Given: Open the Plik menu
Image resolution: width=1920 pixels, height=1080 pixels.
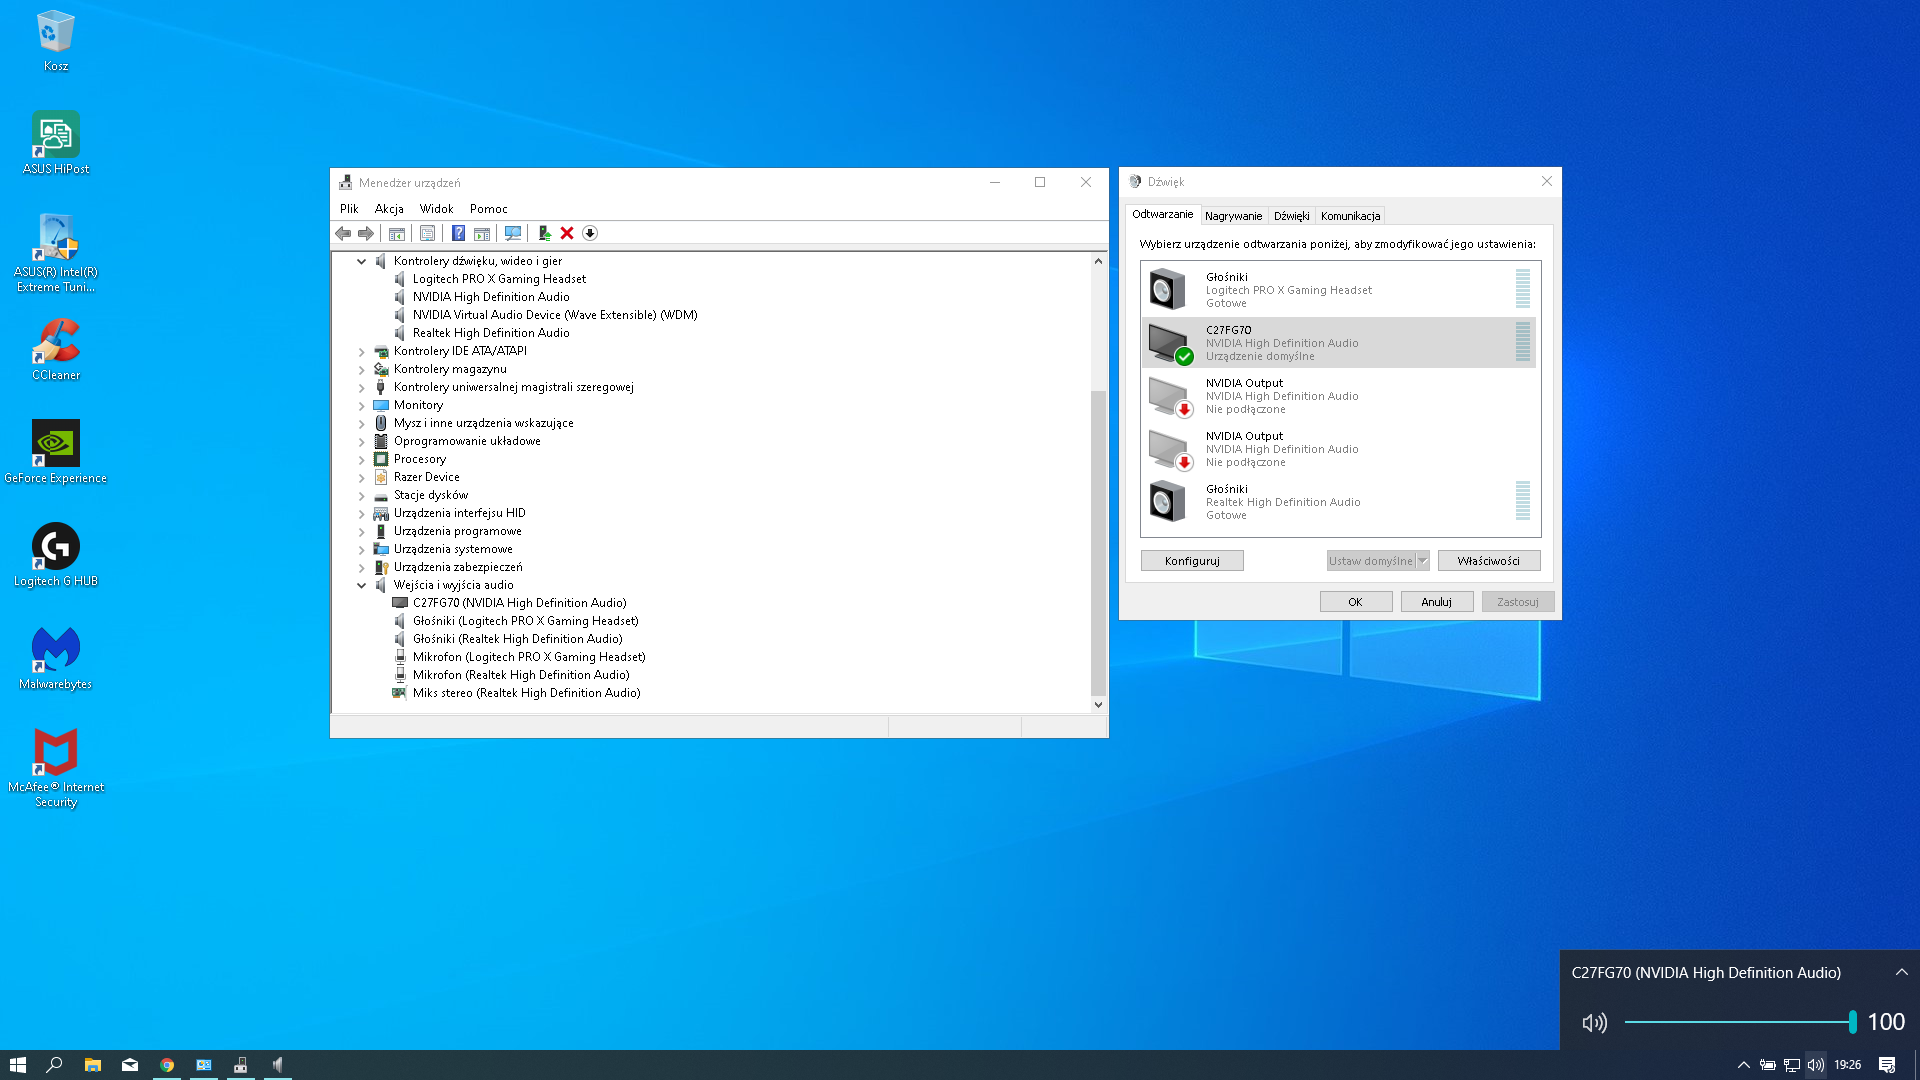Looking at the screenshot, I should click(349, 209).
